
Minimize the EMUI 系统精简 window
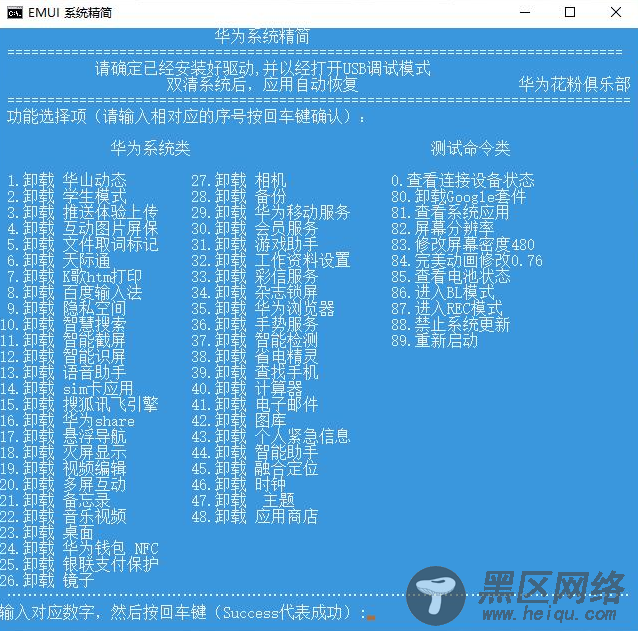[x=525, y=13]
